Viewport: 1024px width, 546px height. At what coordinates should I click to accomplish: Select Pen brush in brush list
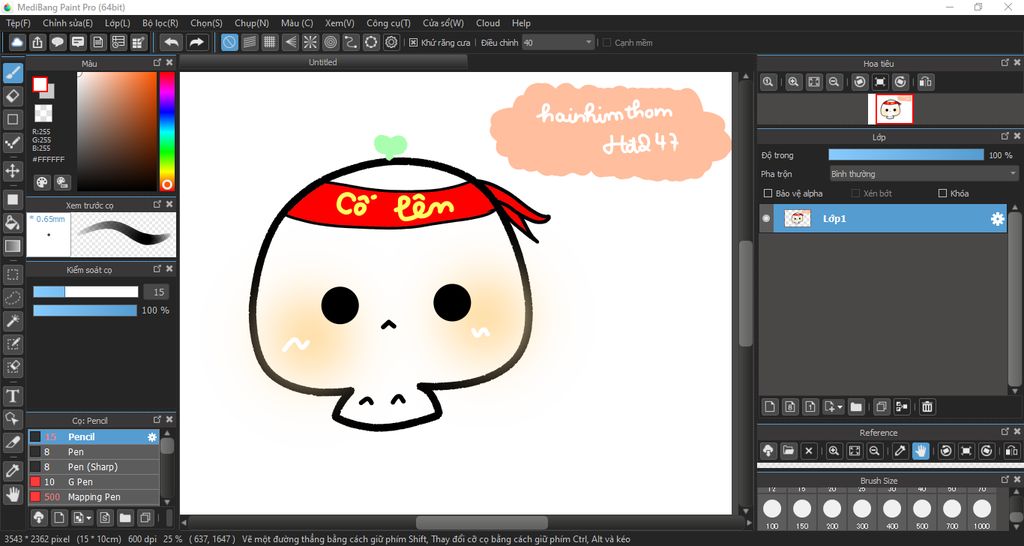pyautogui.click(x=93, y=452)
